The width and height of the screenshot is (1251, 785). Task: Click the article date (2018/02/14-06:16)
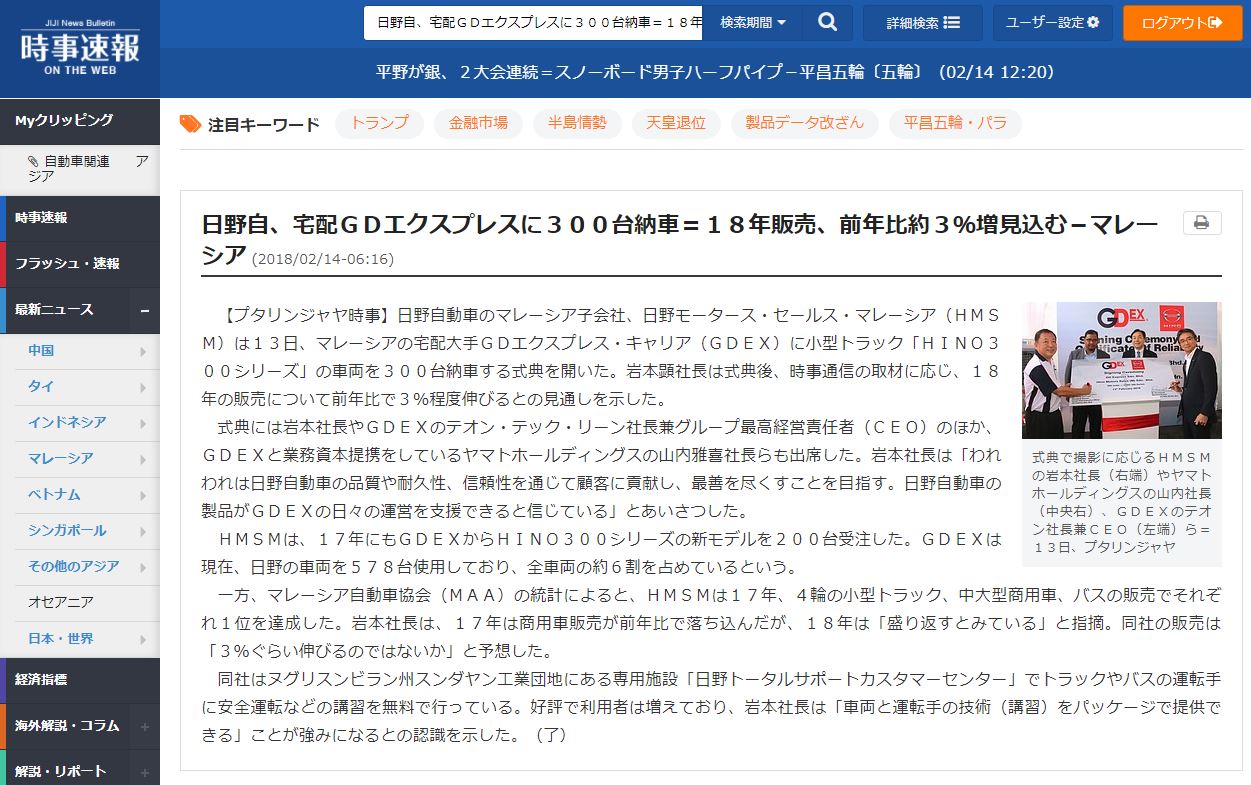(x=323, y=259)
